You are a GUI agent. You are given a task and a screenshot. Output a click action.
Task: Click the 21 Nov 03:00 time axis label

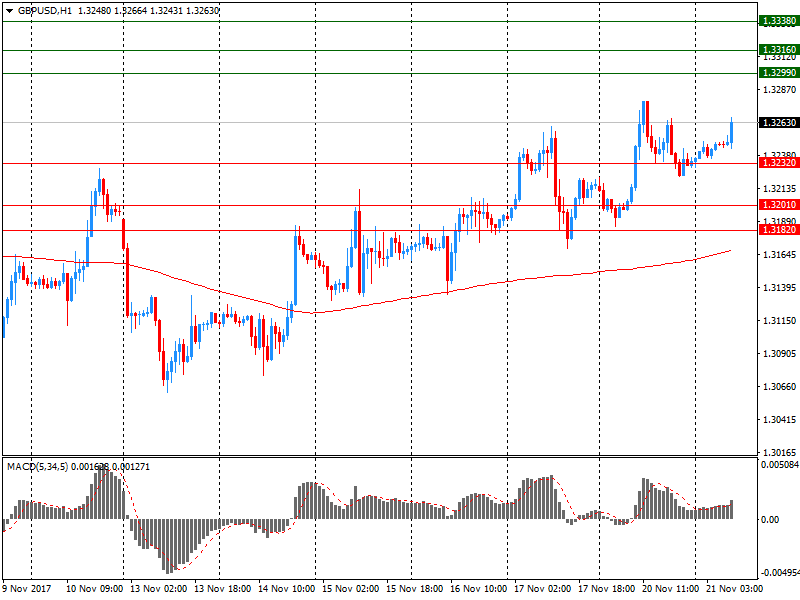point(735,589)
